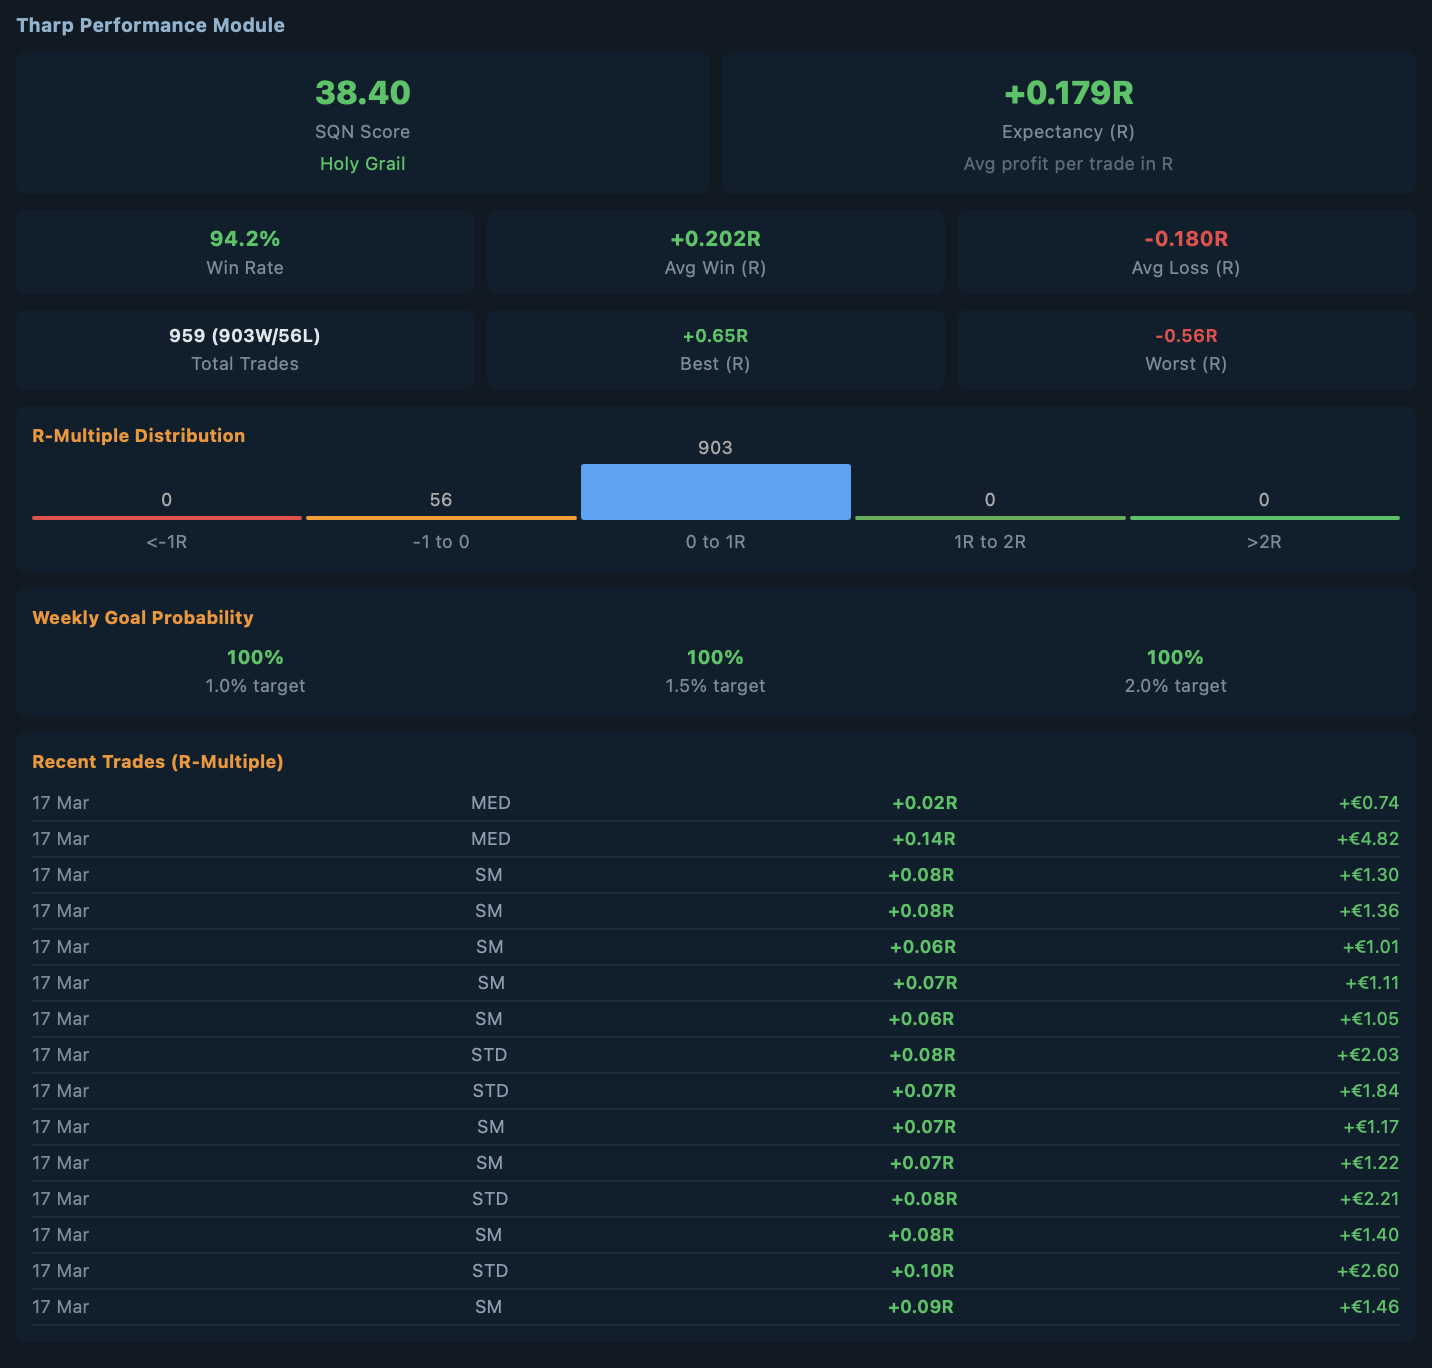Click the 1.0% target probability value

coord(255,657)
